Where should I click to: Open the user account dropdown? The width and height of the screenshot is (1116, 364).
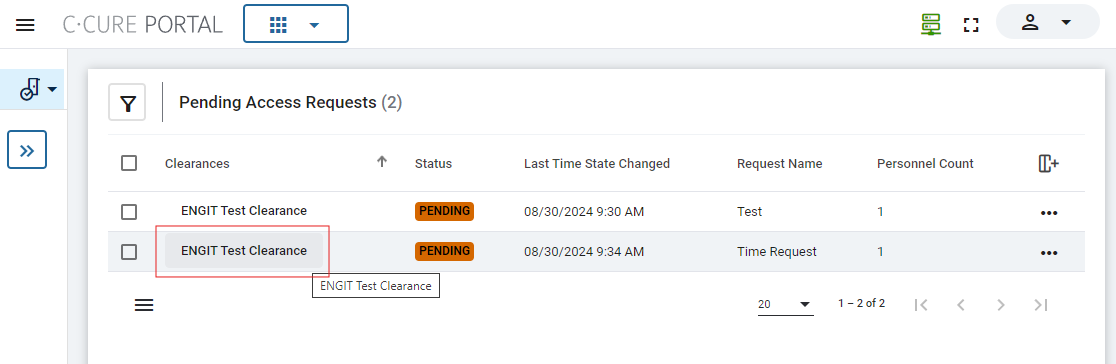pos(1047,22)
